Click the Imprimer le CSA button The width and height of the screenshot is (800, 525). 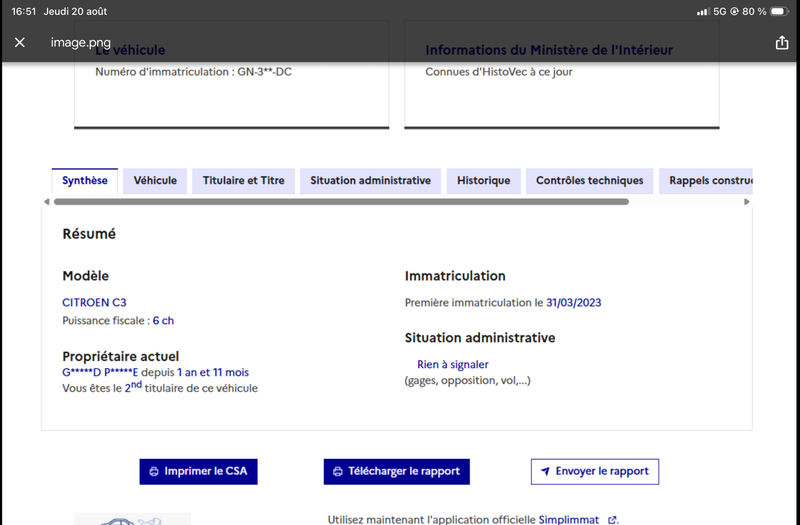point(198,471)
